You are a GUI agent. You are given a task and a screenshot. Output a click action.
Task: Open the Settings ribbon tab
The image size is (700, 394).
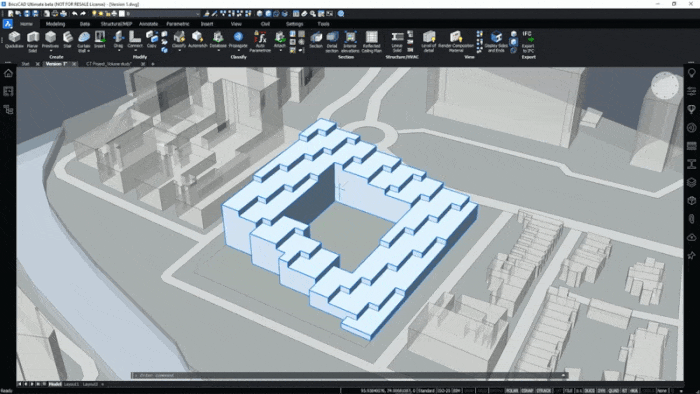[x=294, y=24]
